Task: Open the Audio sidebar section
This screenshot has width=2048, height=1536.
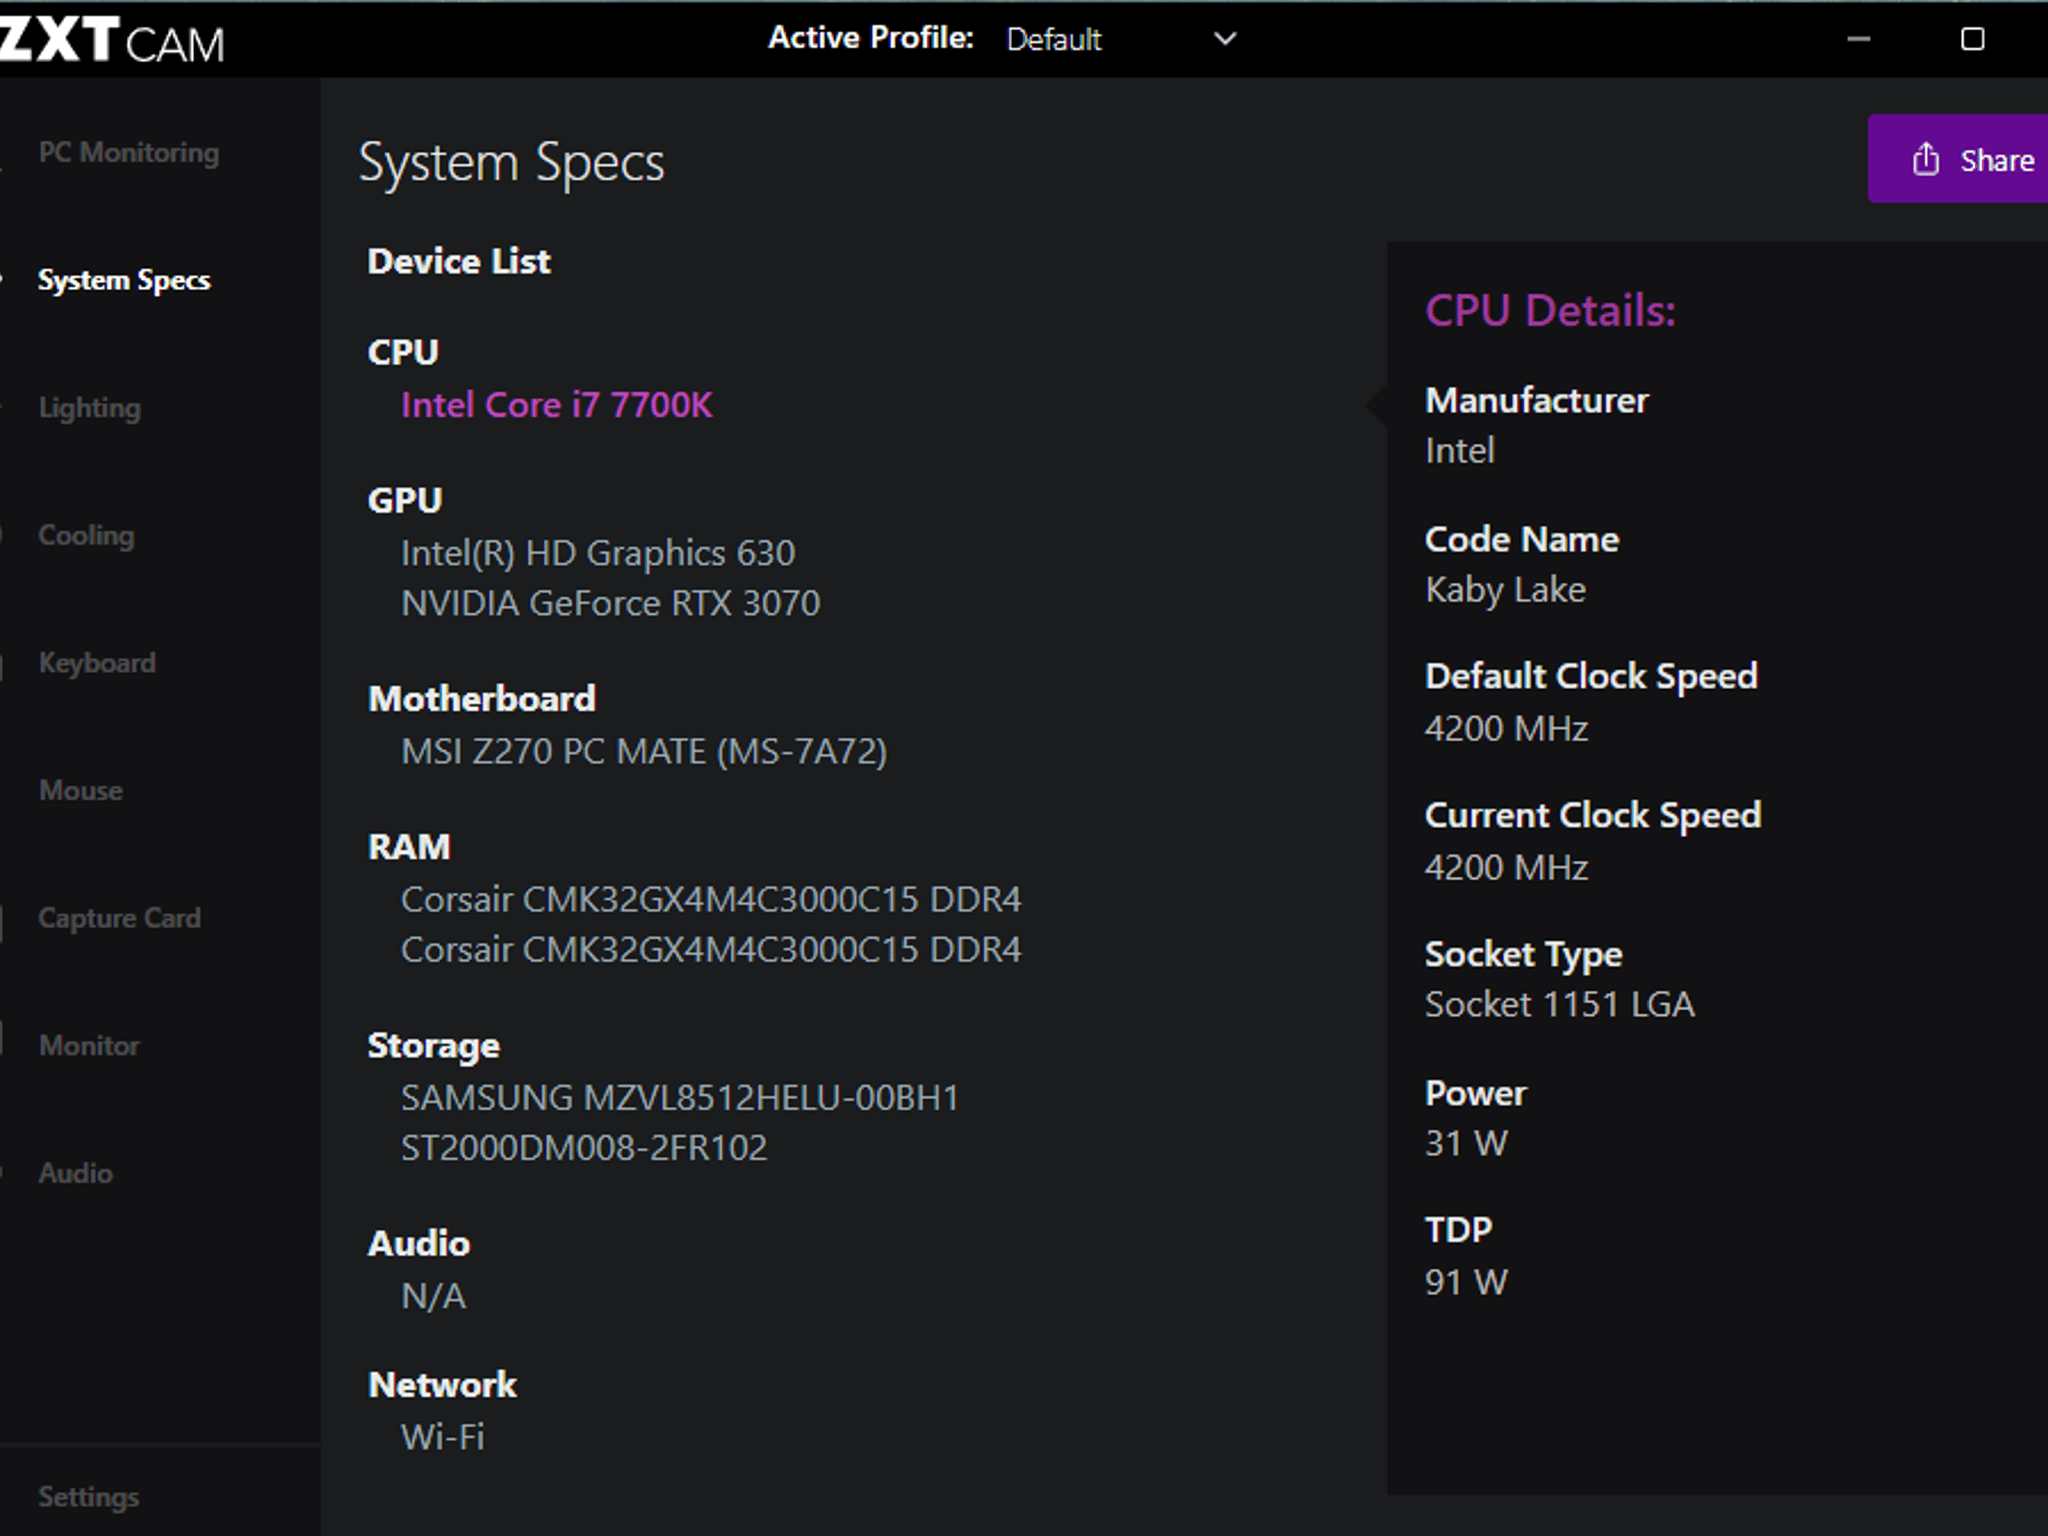Action: [75, 1173]
